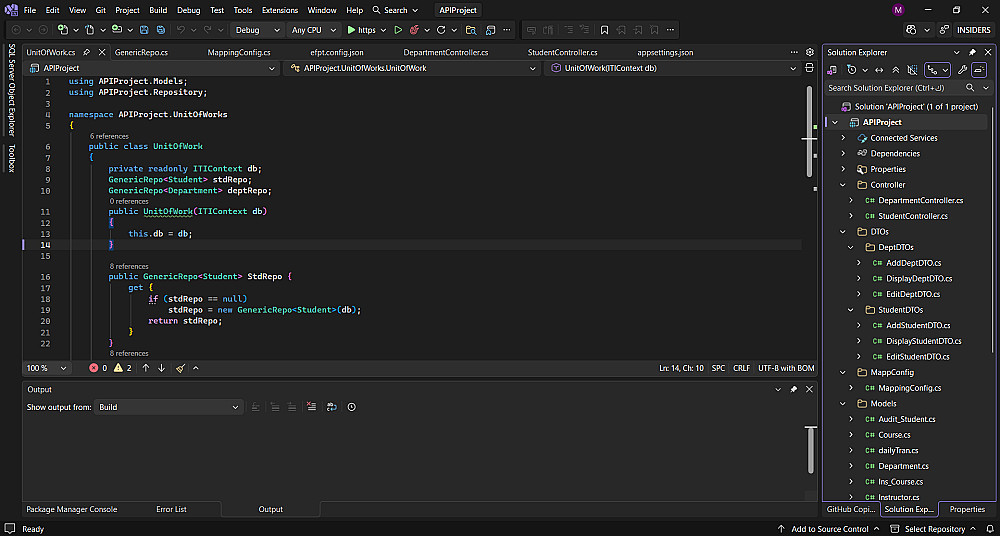1000x536 pixels.
Task: Open the editor zoom level 100% dropdown
Action: click(x=43, y=368)
